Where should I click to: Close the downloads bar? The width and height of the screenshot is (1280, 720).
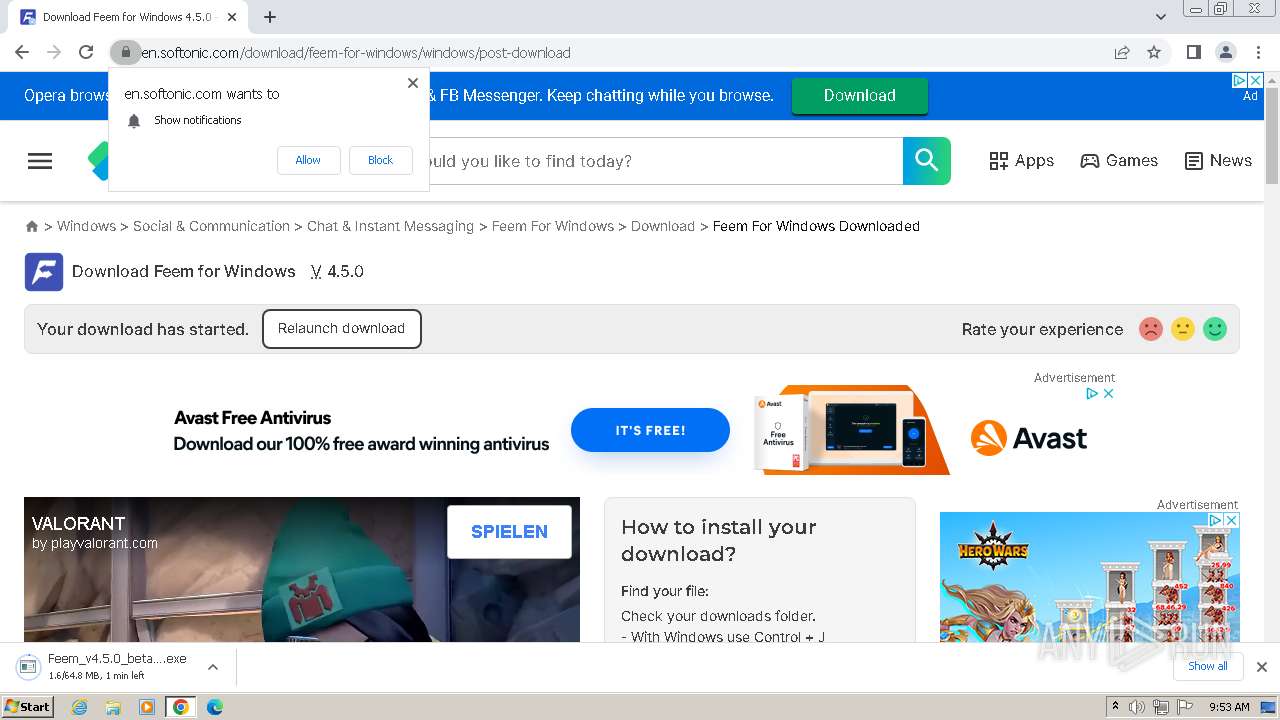click(1262, 667)
